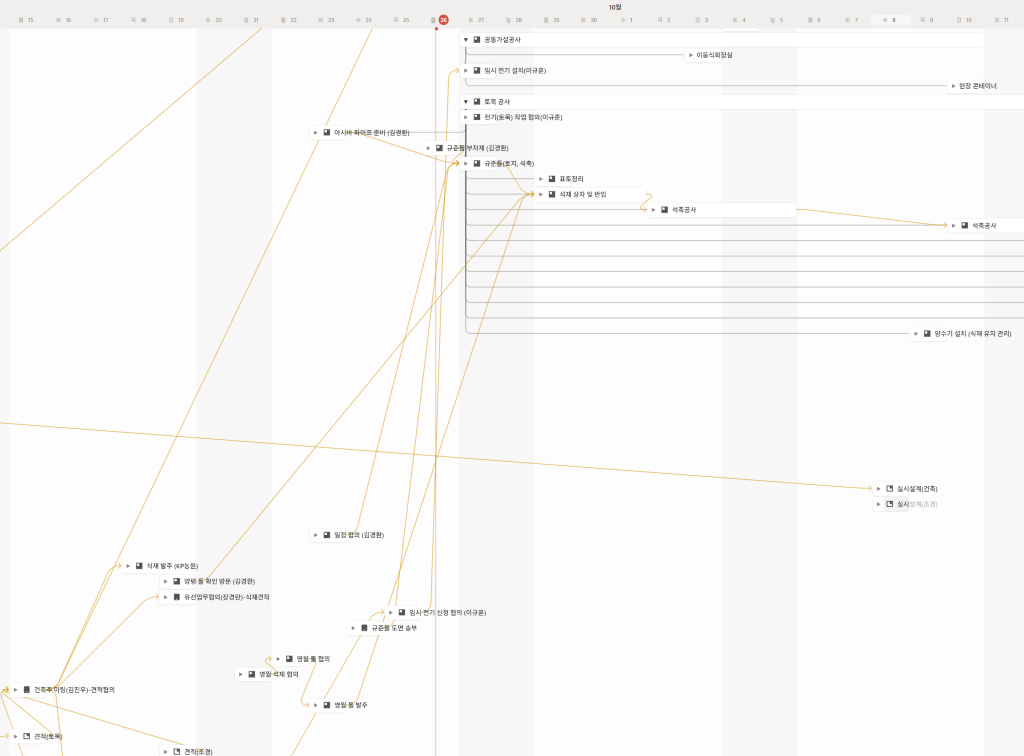Expand the 석축공사 task disclosure triangle
Screen dimensions: 1024x756
coord(653,210)
